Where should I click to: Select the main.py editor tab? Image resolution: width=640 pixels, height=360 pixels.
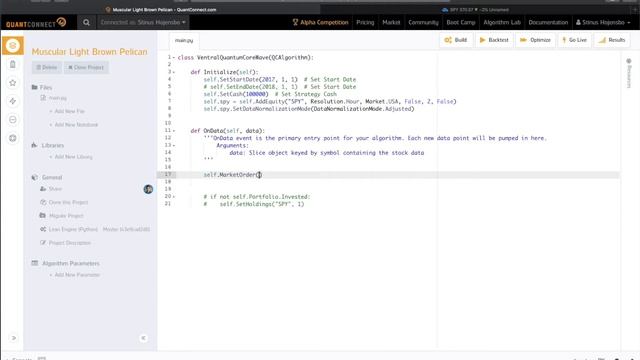(x=184, y=40)
